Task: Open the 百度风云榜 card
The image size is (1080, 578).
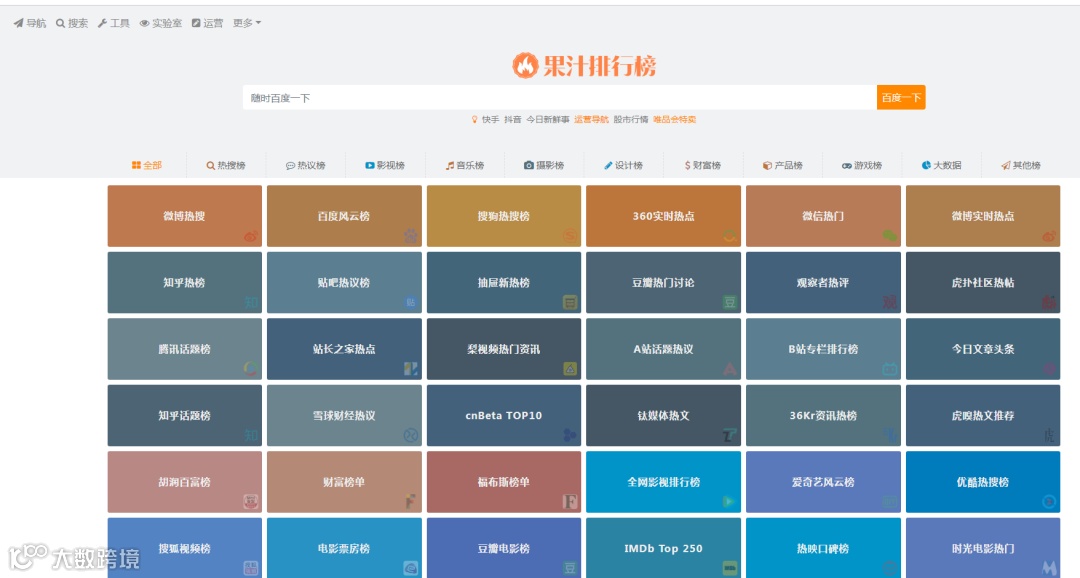Action: [x=344, y=216]
